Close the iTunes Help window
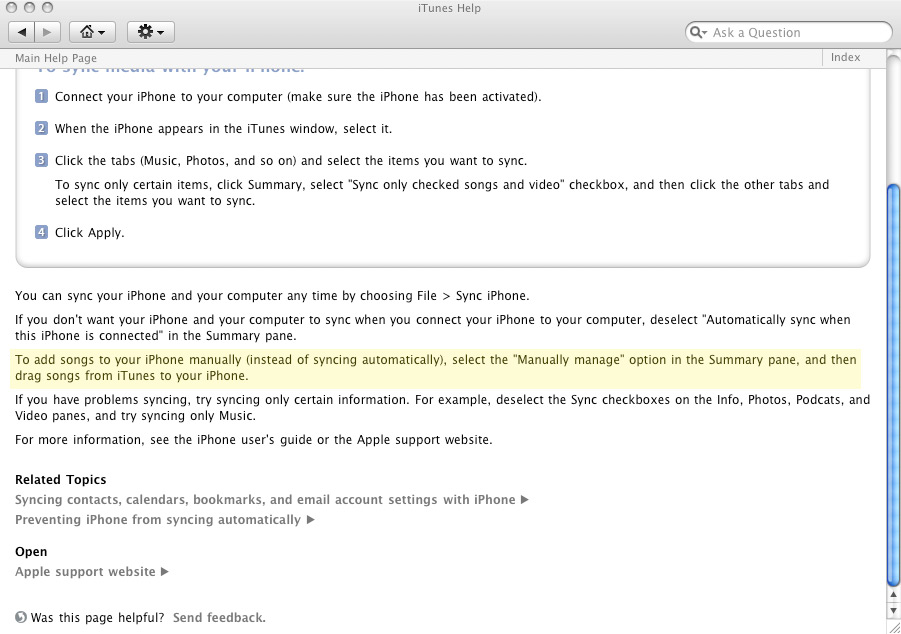 coord(11,7)
